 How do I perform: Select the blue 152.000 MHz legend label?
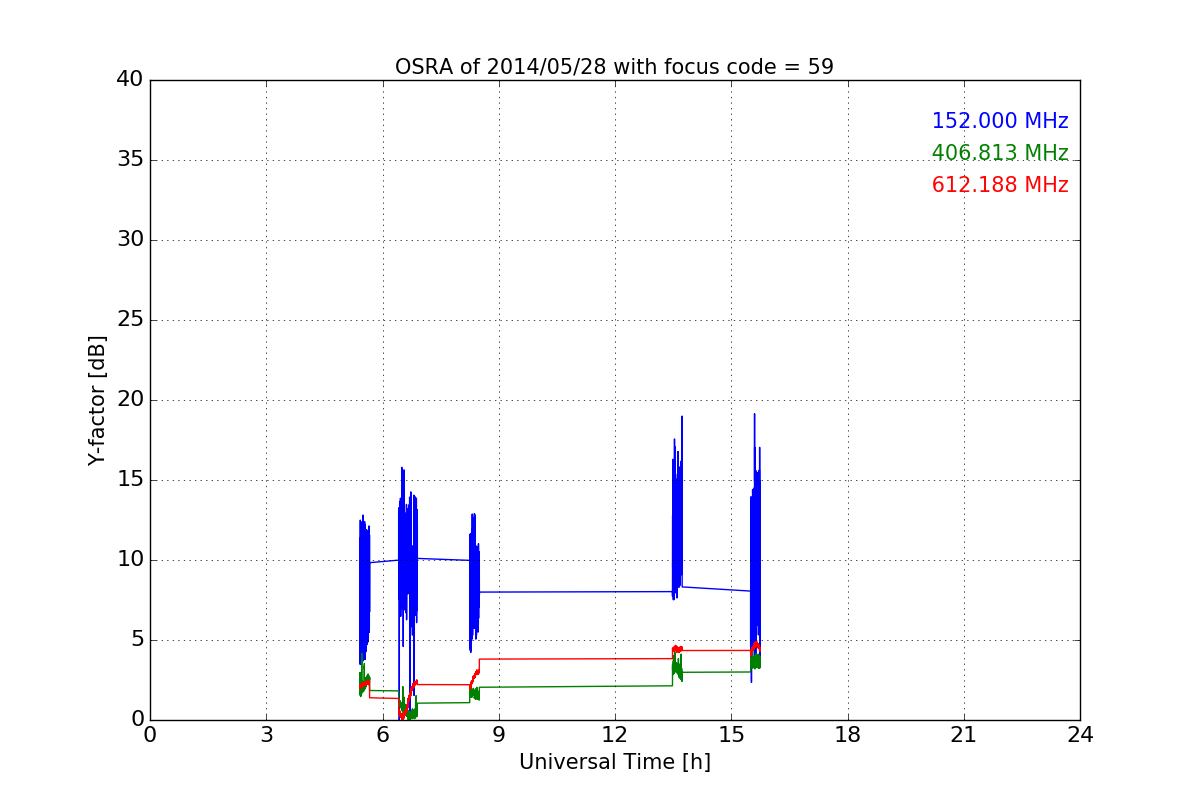(x=1000, y=121)
